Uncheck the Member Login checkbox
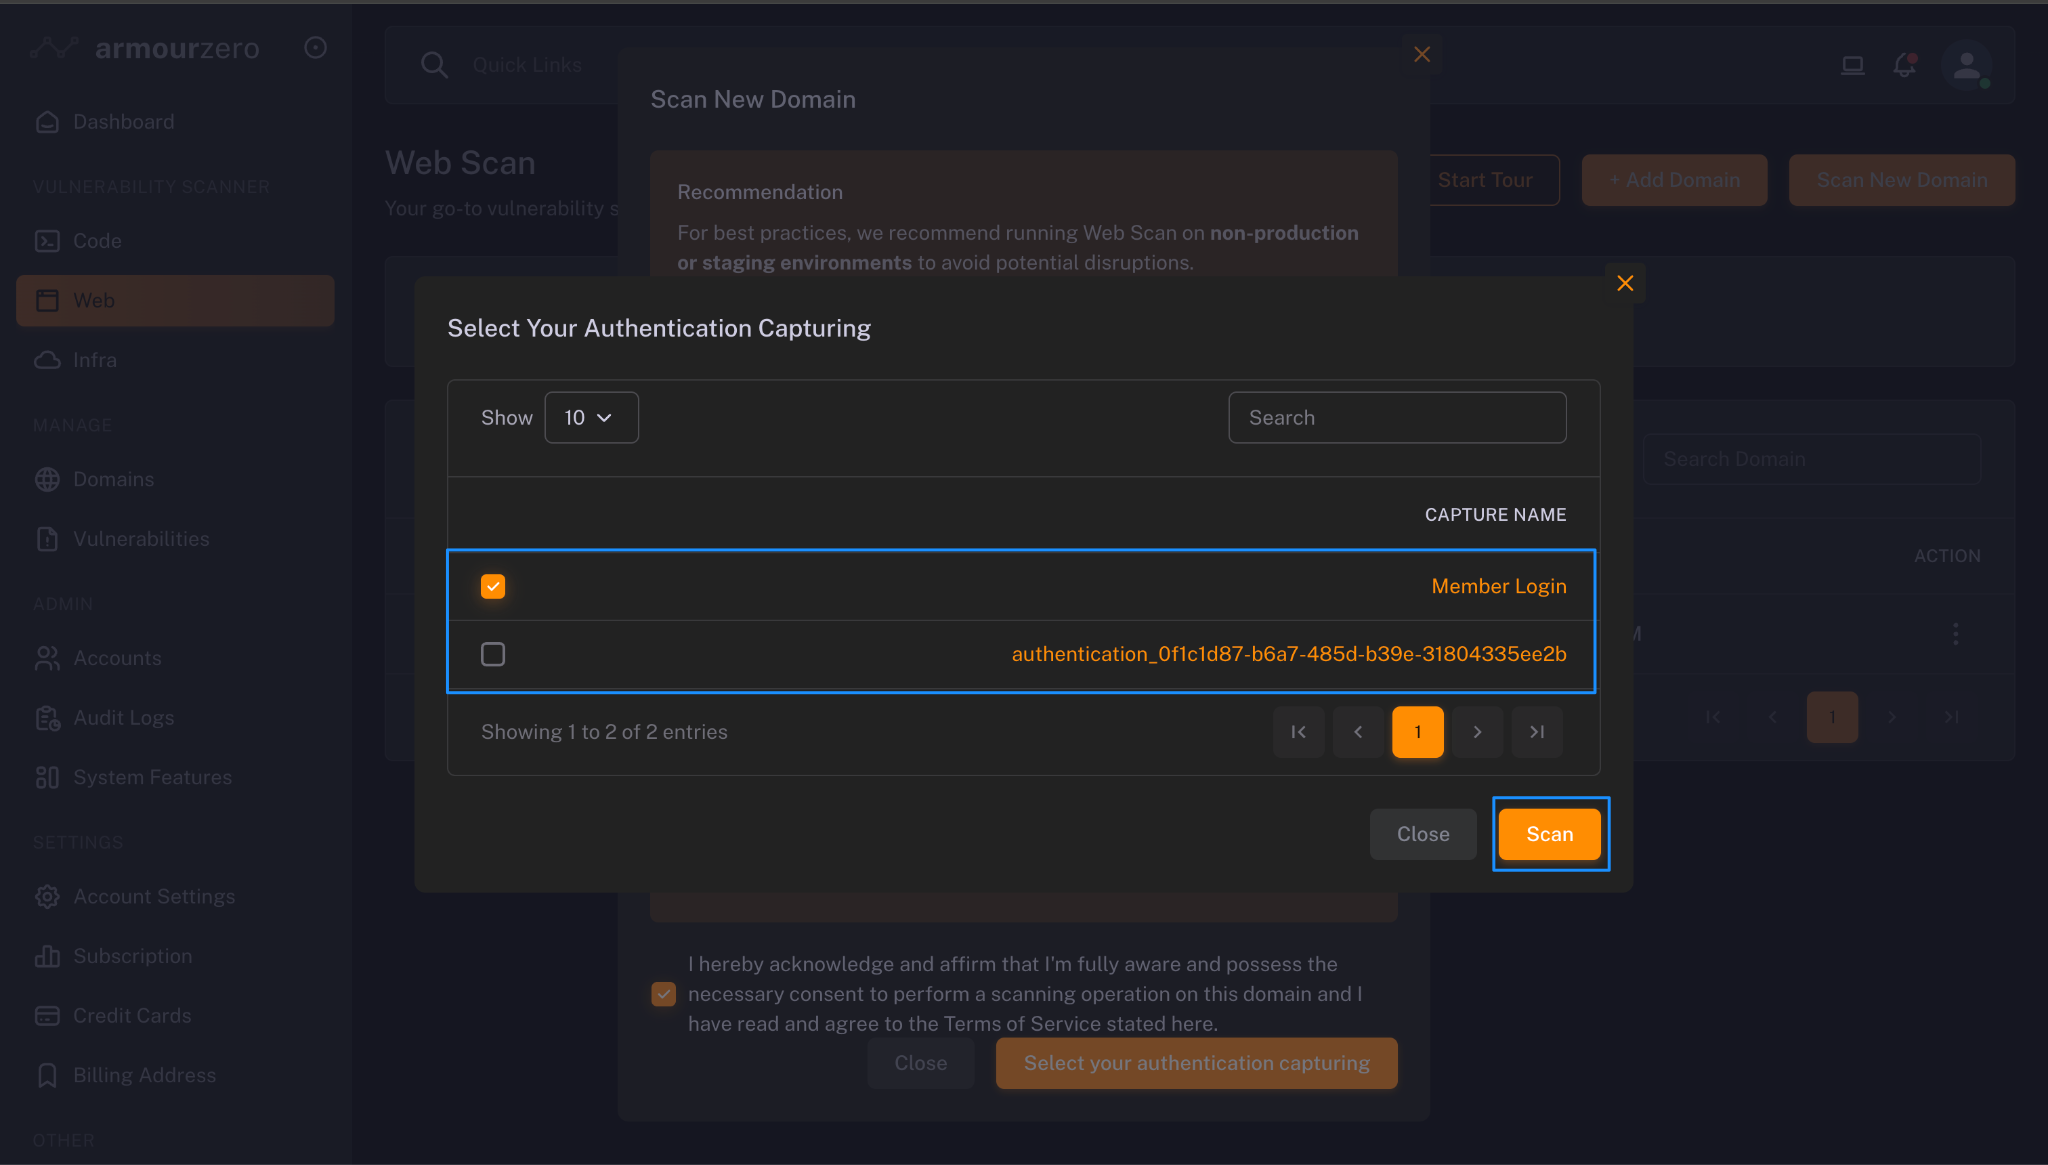The height and width of the screenshot is (1165, 2048). [493, 586]
